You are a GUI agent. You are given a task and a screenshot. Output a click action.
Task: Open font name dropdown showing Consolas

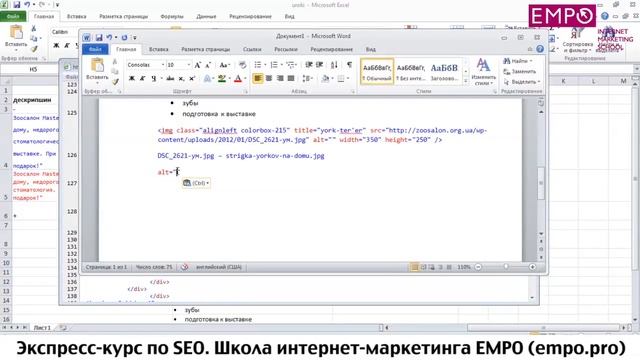162,65
